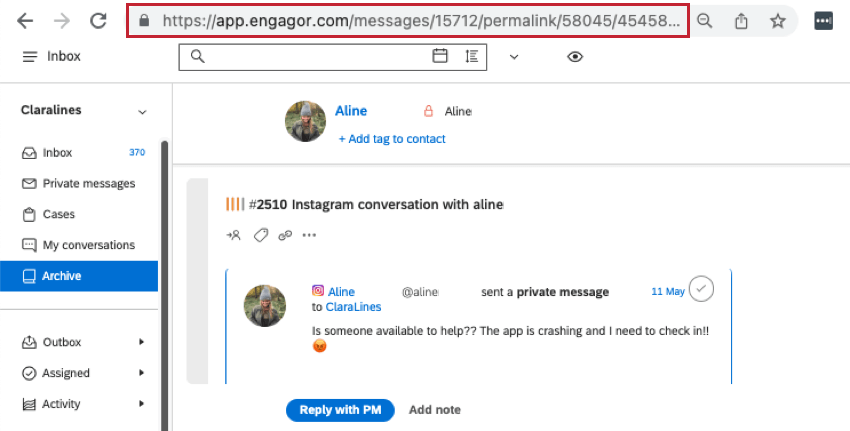Open the browser share icon
Image resolution: width=850 pixels, height=431 pixels.
coord(741,21)
